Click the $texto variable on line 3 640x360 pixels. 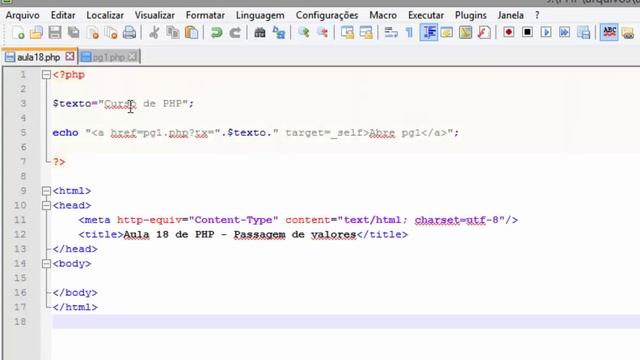72,104
